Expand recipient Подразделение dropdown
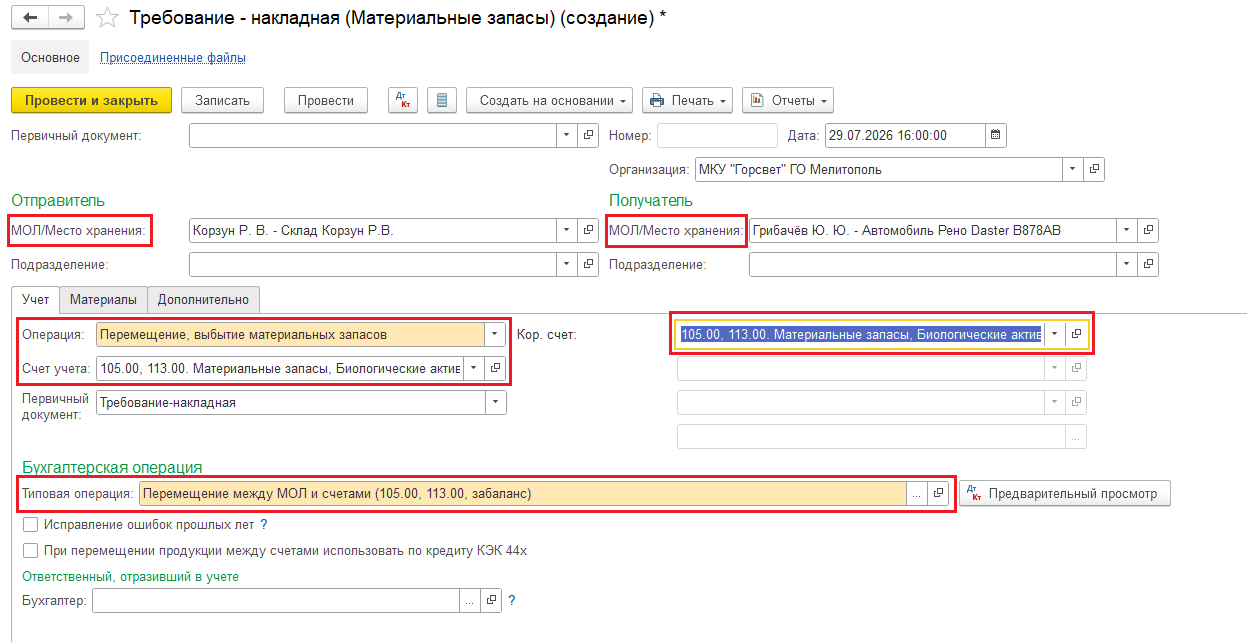1247x642 pixels. point(1127,264)
